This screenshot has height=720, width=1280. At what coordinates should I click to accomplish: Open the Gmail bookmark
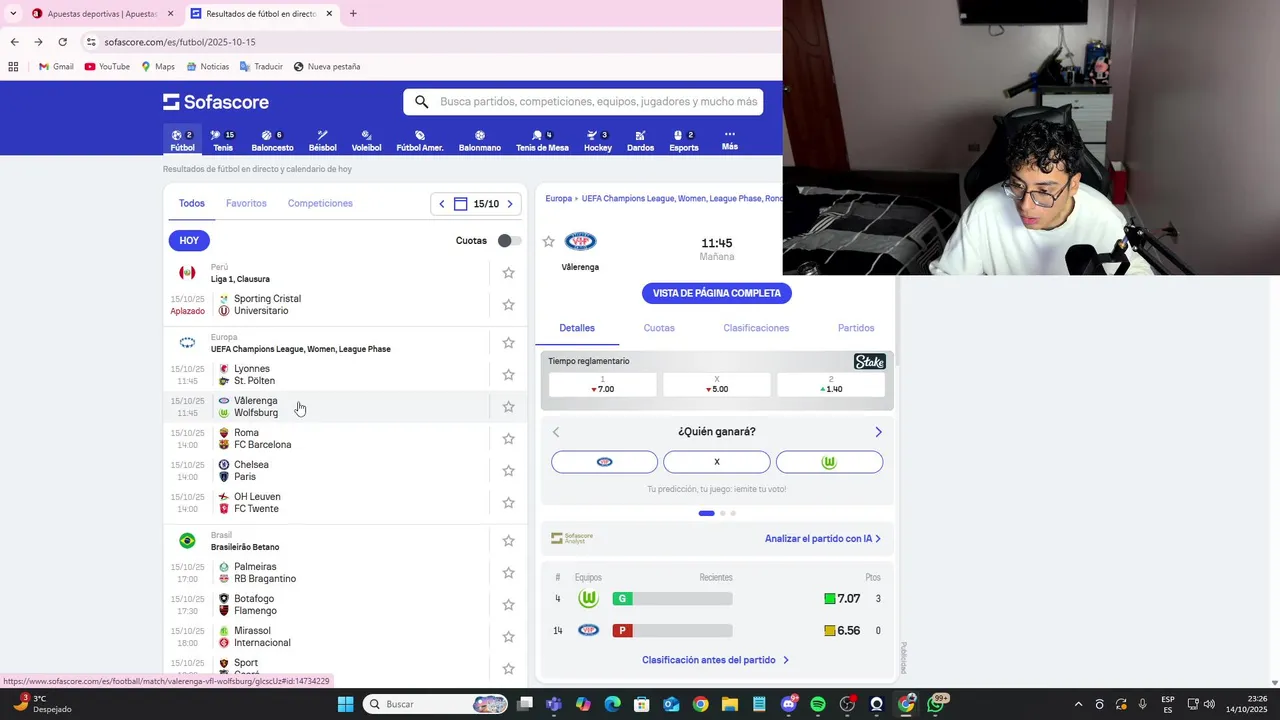coord(56,67)
